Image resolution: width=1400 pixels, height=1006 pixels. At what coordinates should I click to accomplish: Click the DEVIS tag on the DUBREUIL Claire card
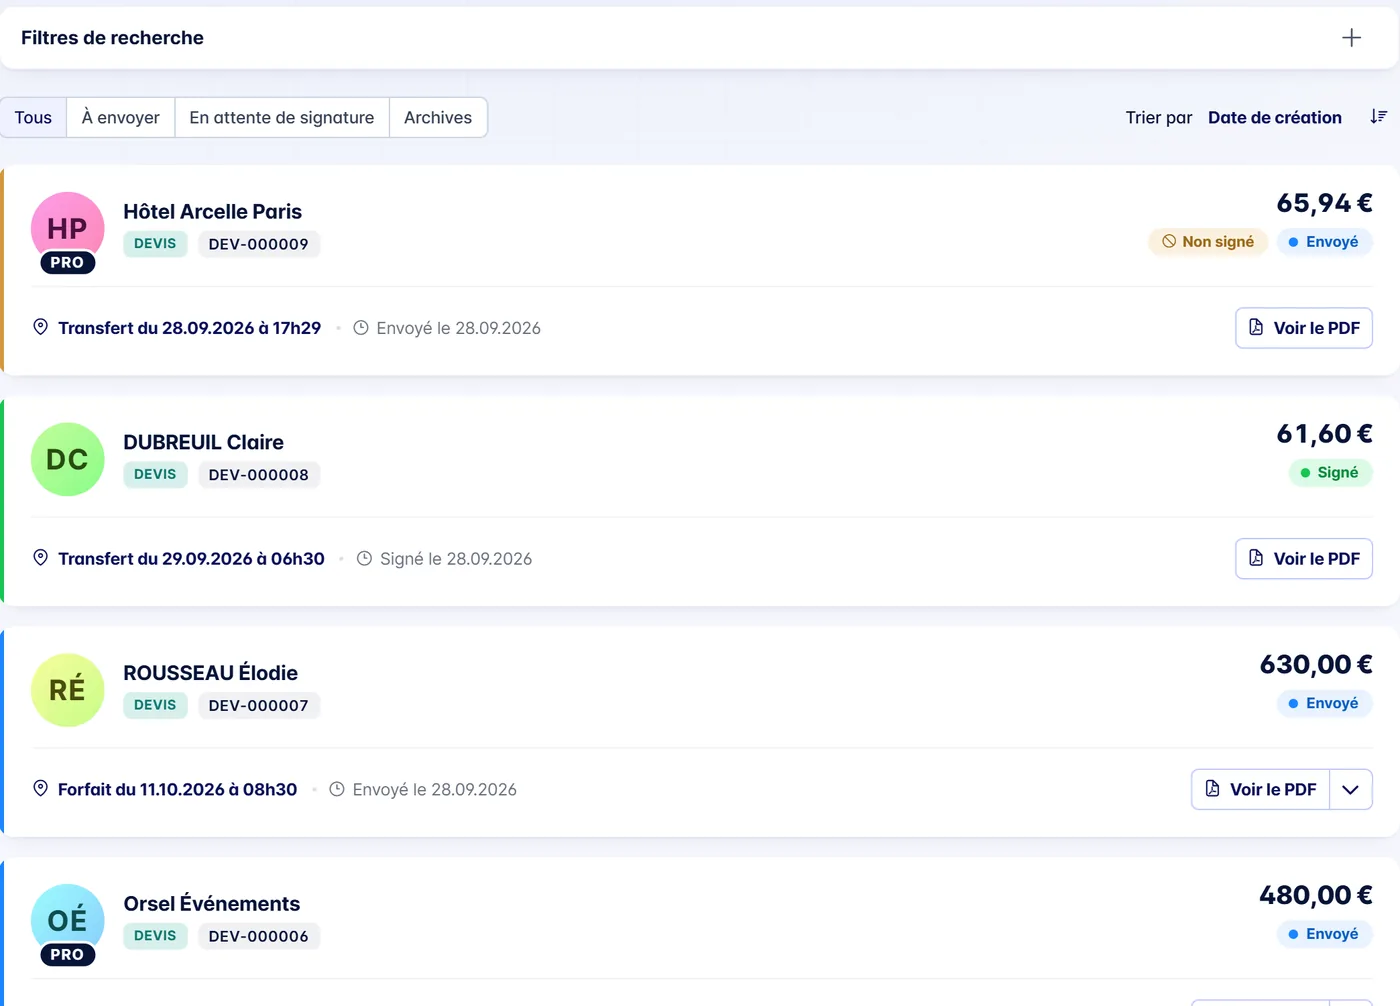pos(155,475)
